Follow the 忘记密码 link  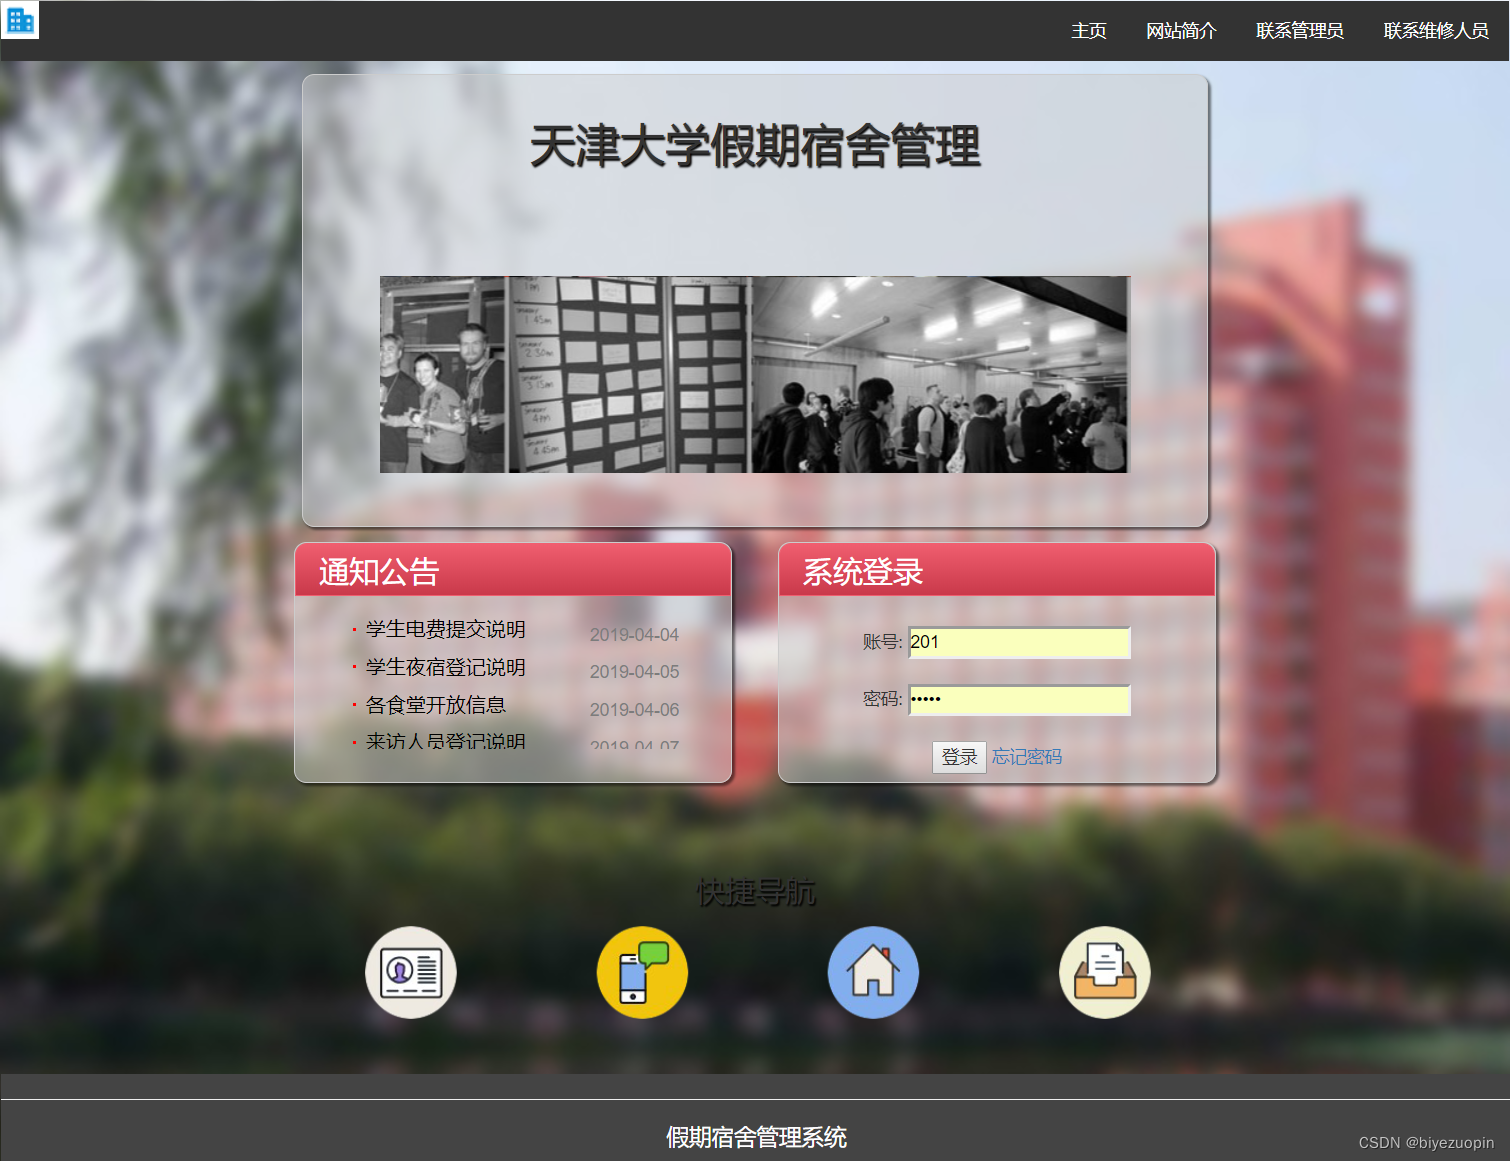1027,757
